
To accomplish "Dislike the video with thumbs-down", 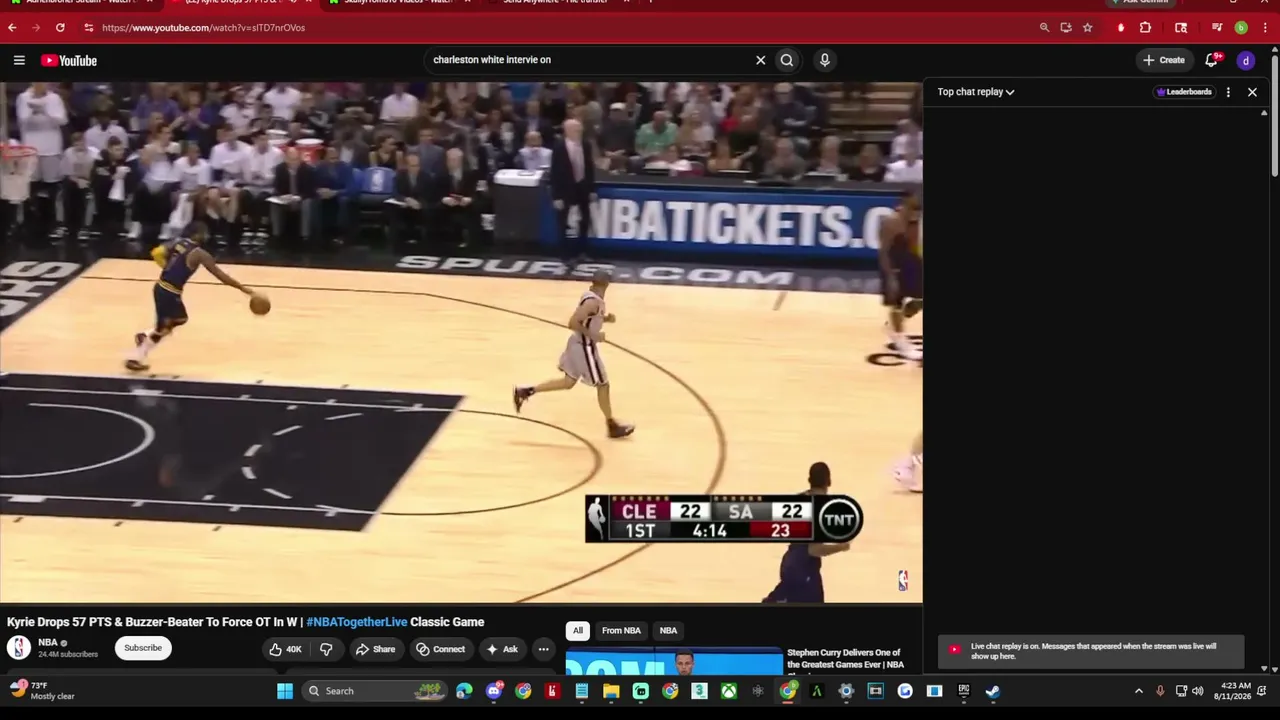I will click(326, 649).
